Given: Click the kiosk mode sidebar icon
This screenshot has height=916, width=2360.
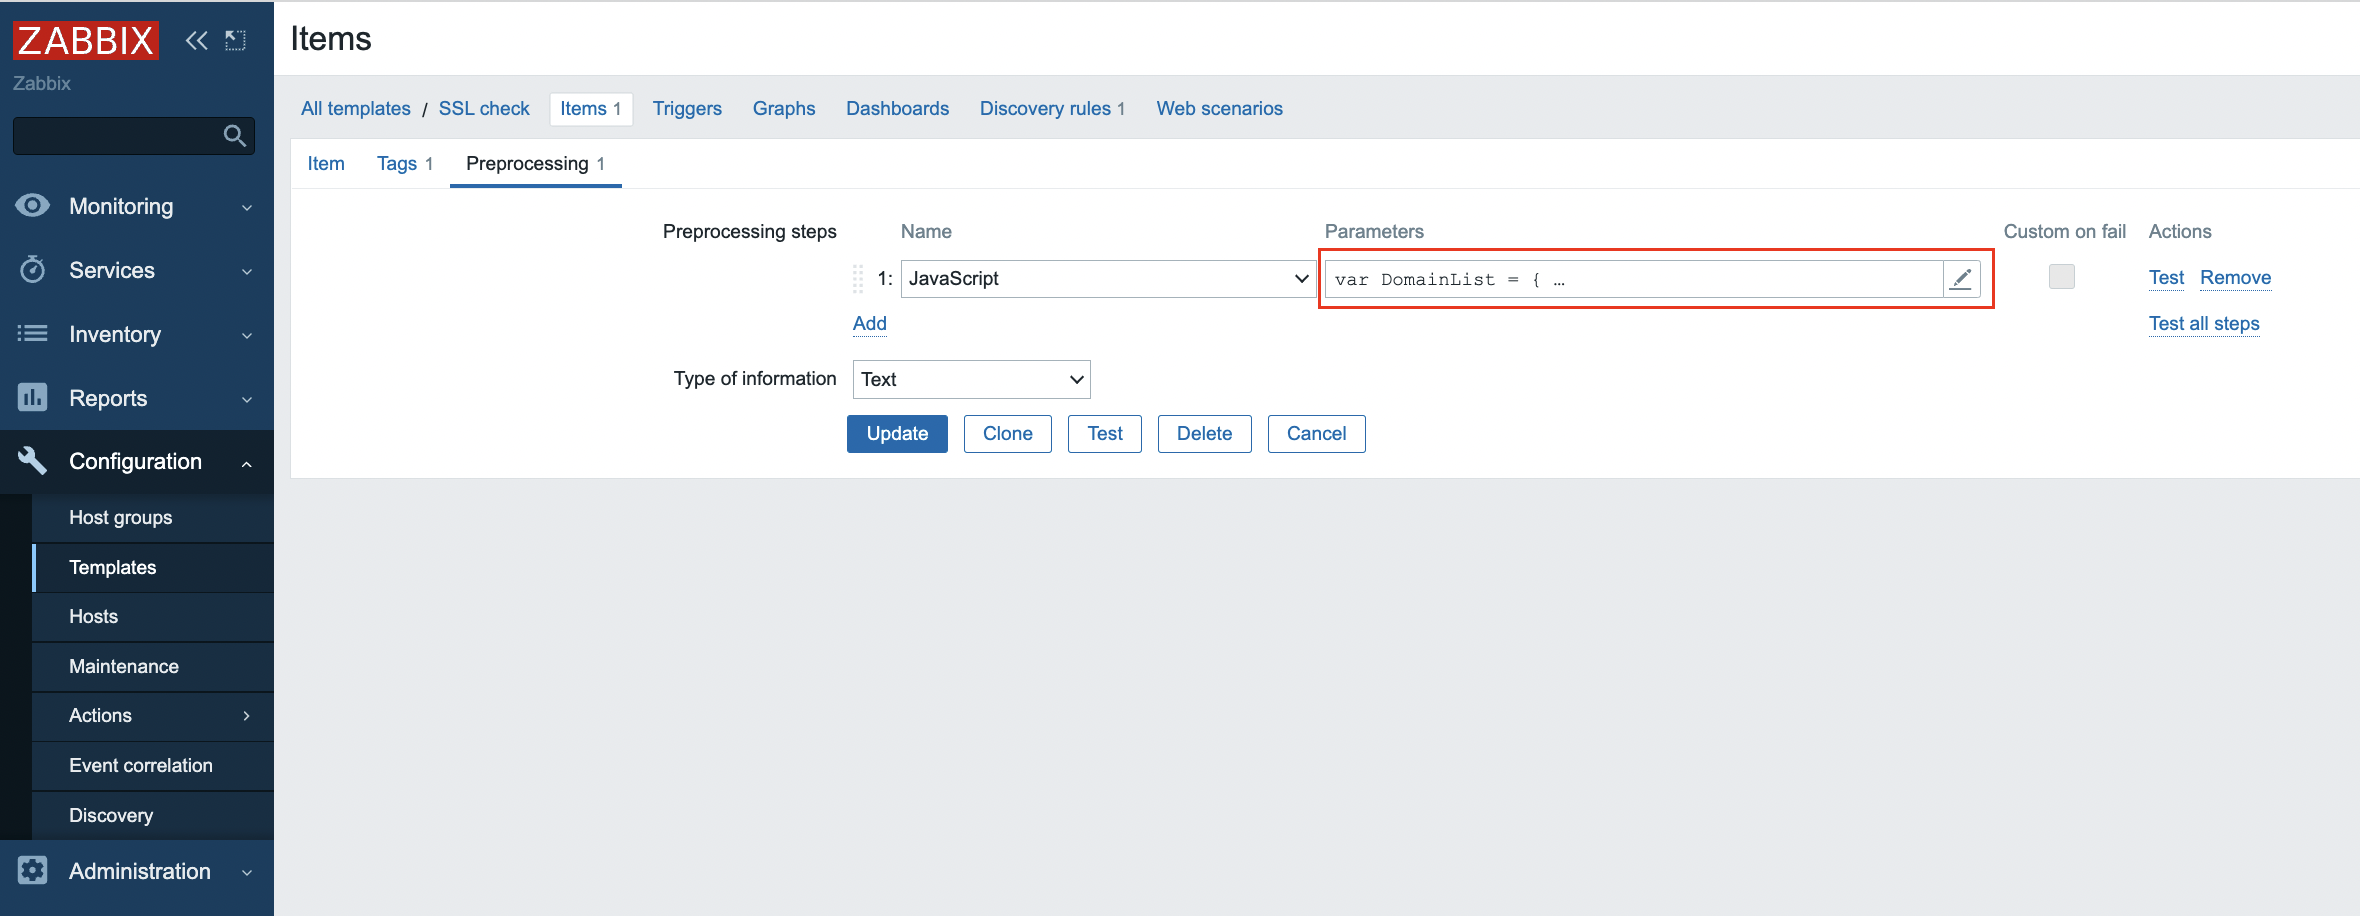Looking at the screenshot, I should (235, 40).
